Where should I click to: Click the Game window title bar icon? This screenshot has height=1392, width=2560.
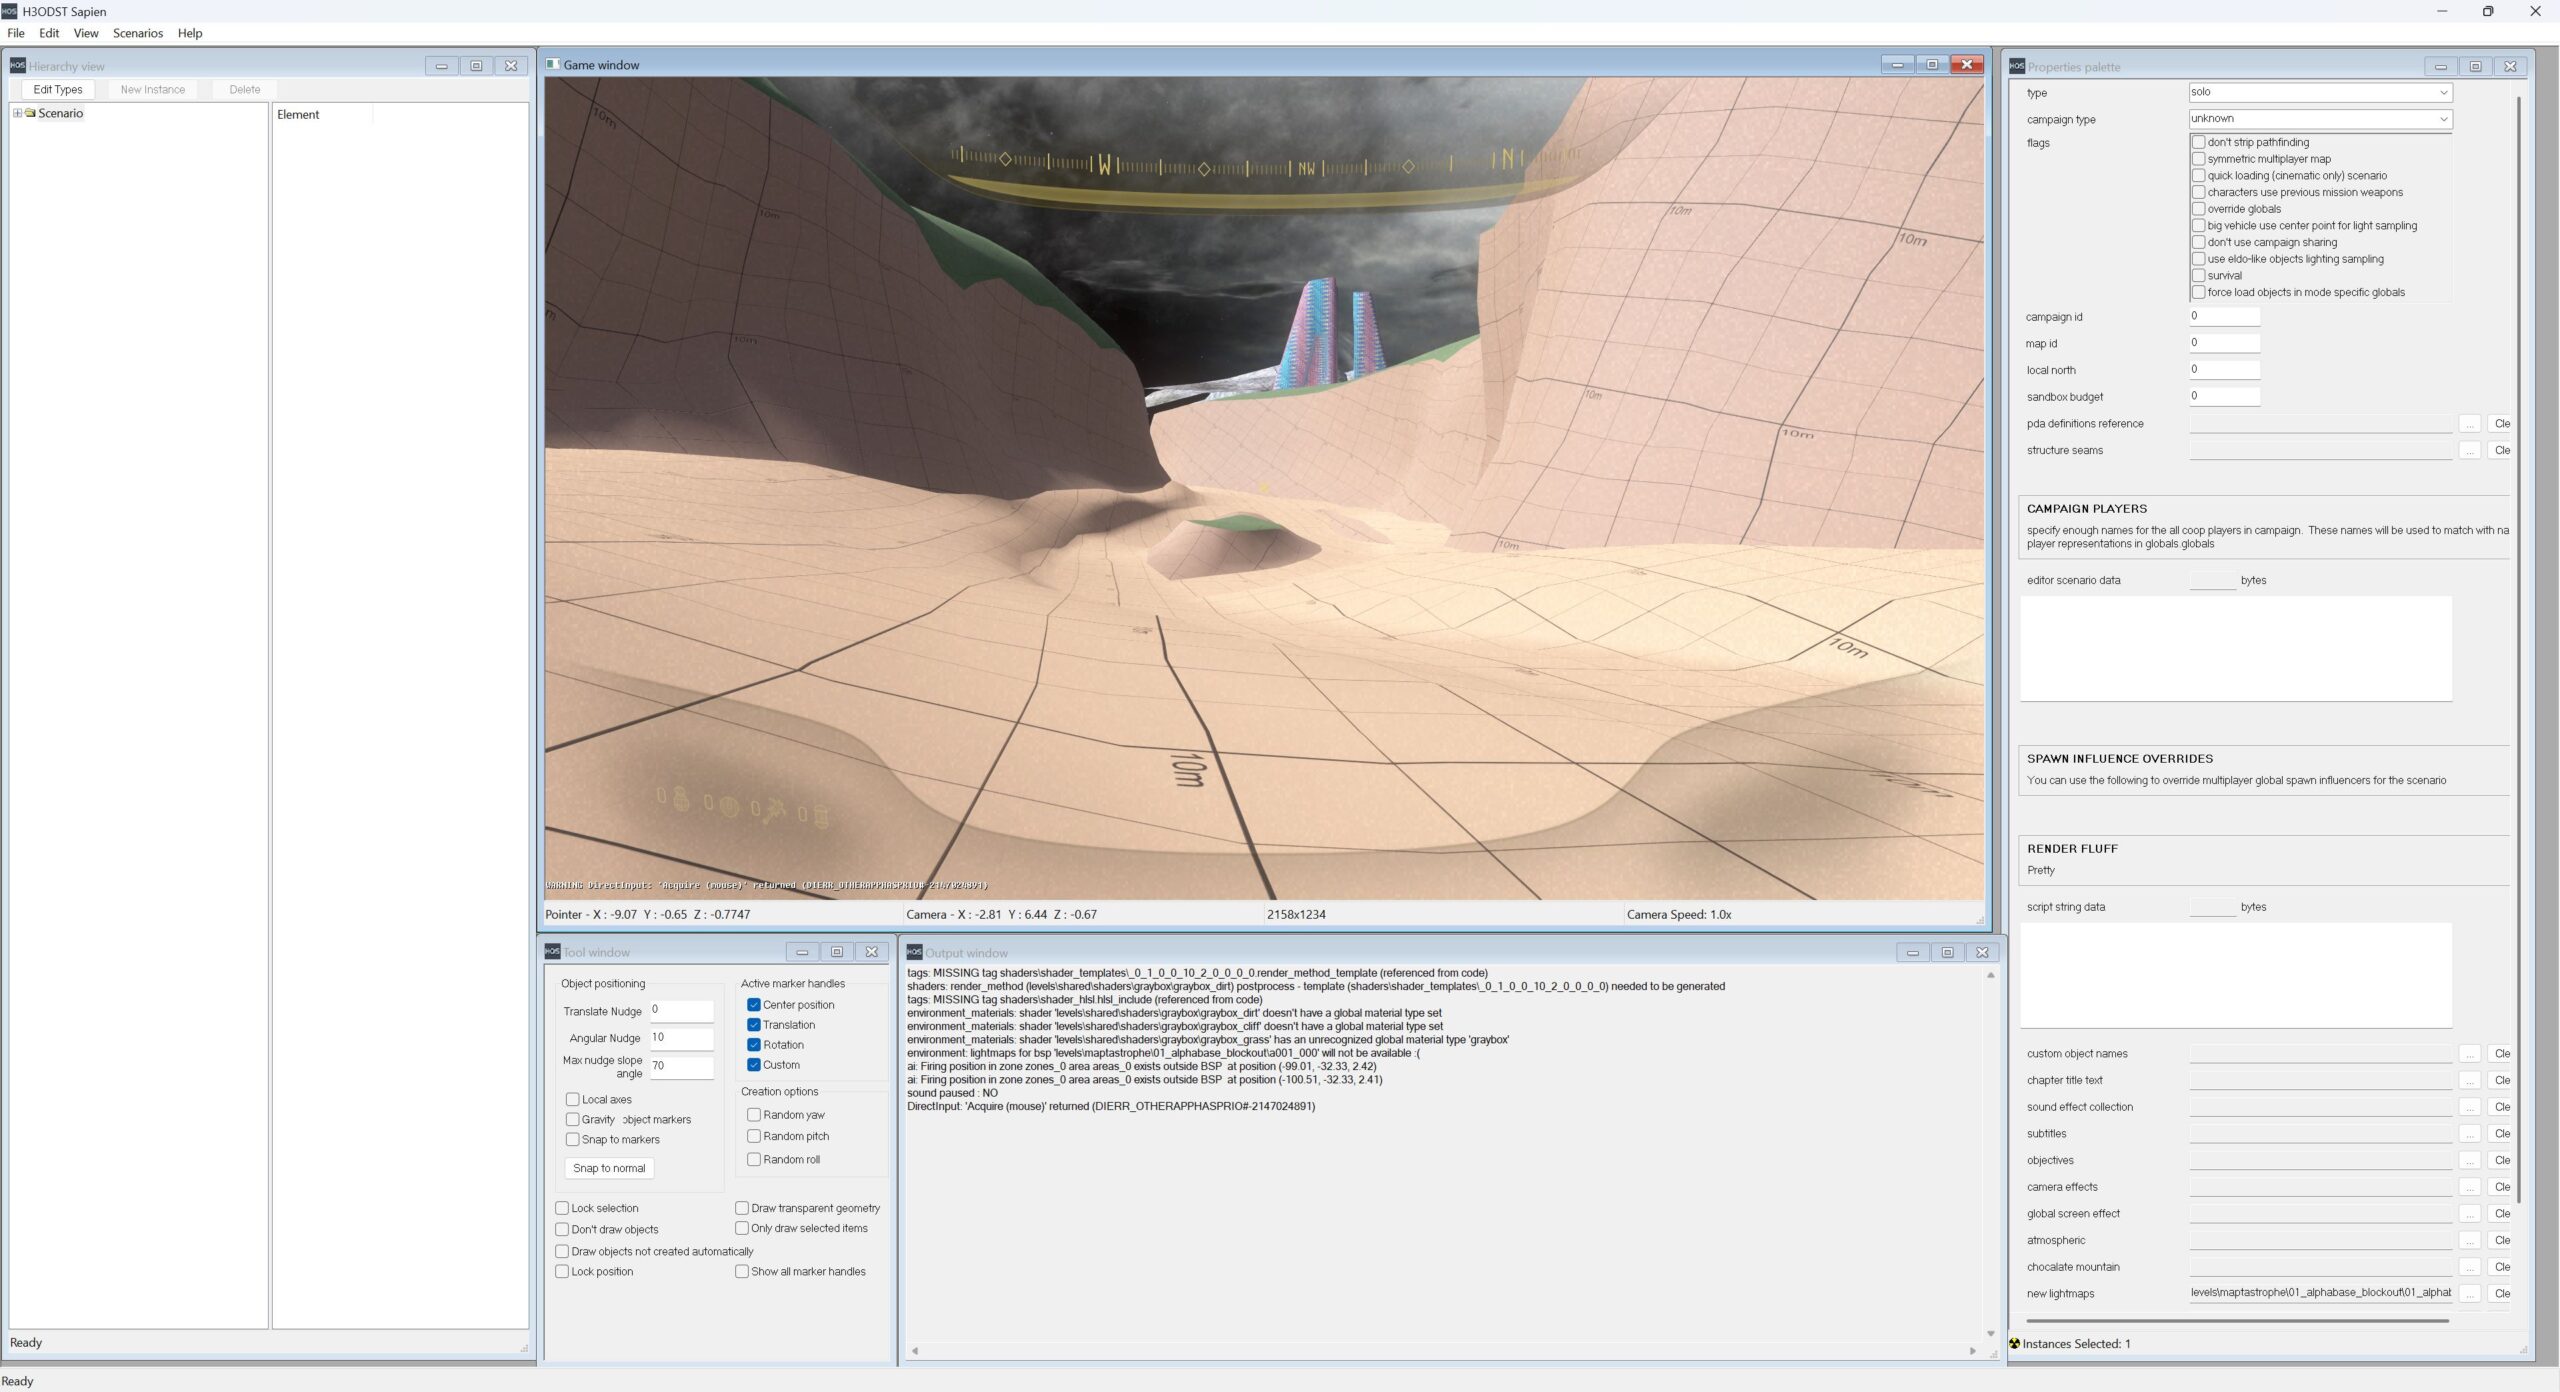point(553,65)
